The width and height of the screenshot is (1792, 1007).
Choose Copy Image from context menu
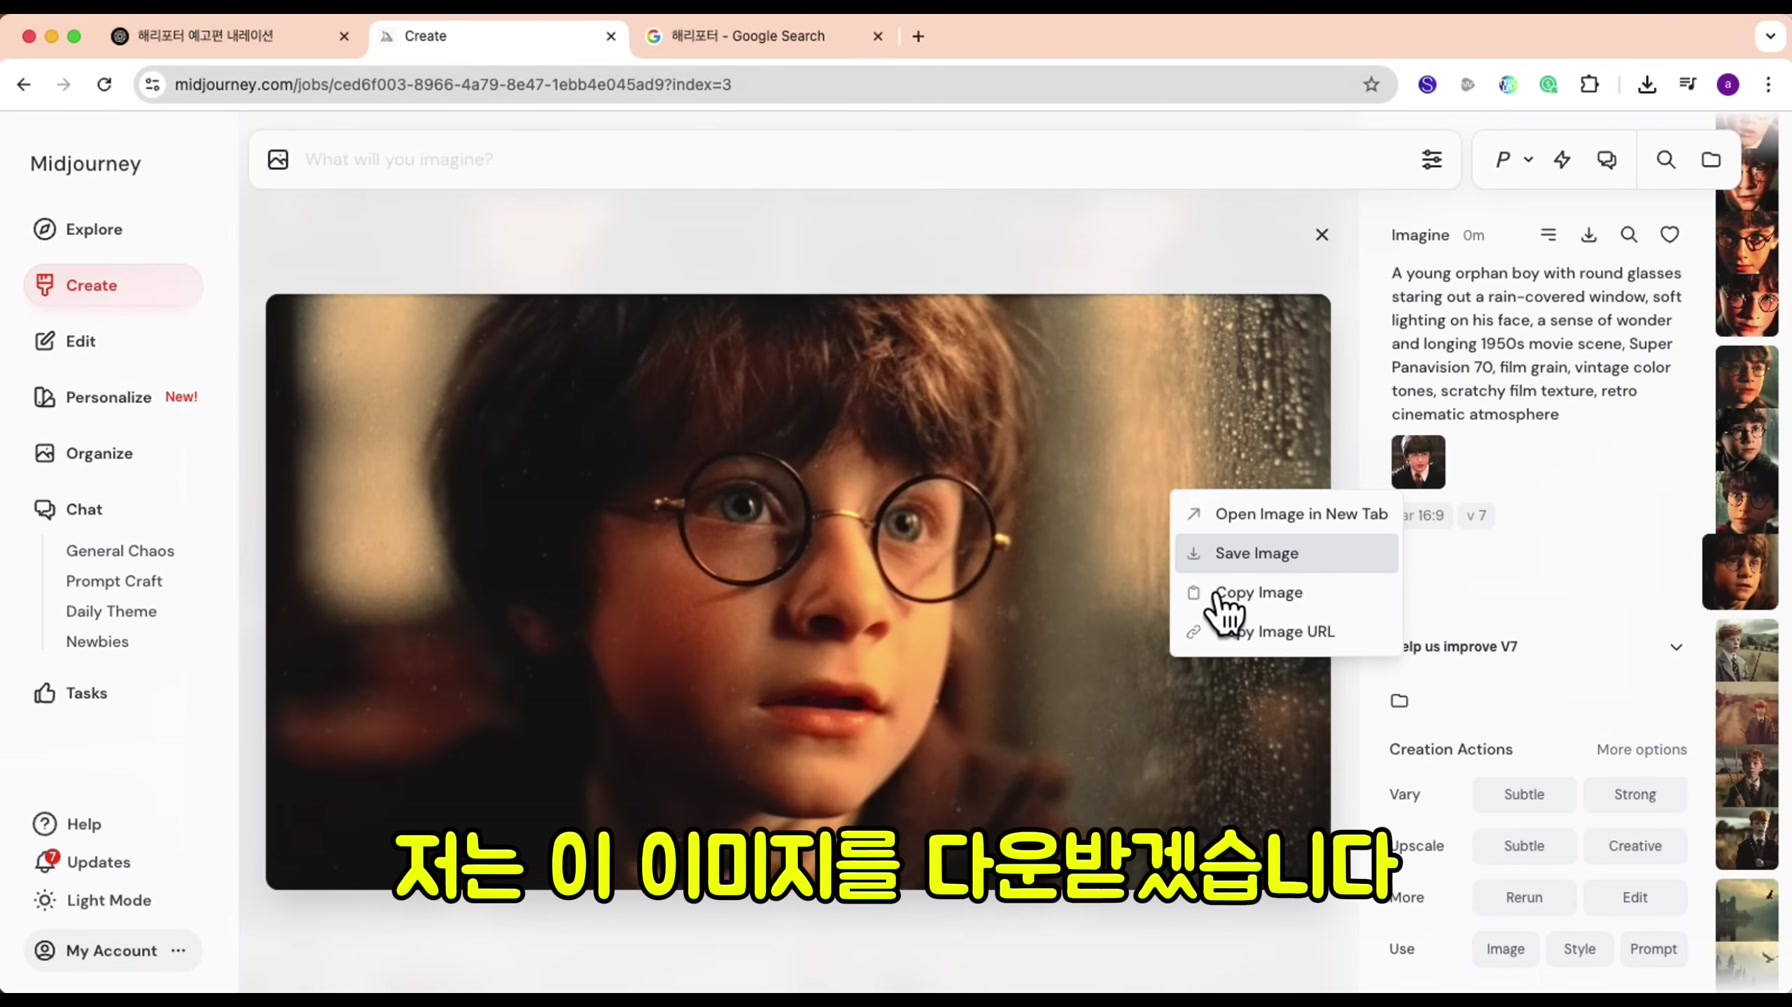coord(1286,592)
